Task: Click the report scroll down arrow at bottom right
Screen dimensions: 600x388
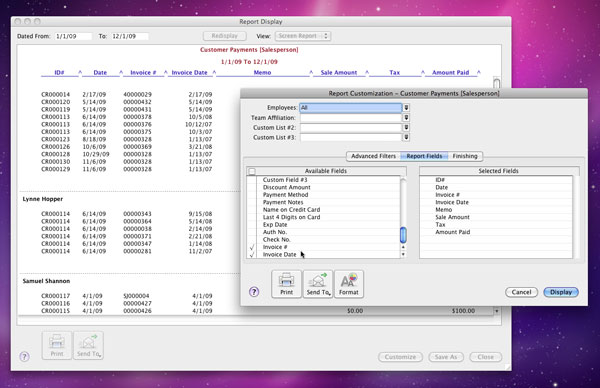Action: pos(497,311)
